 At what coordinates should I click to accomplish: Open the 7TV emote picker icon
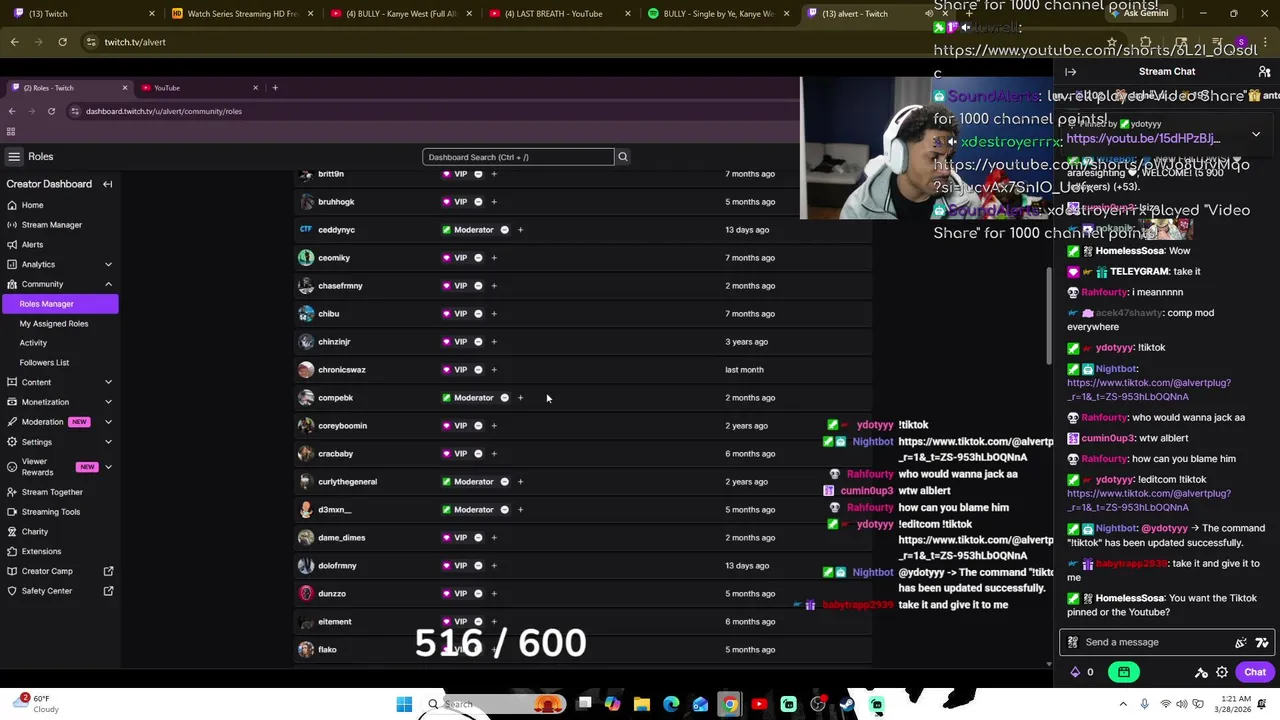[x=1262, y=642]
